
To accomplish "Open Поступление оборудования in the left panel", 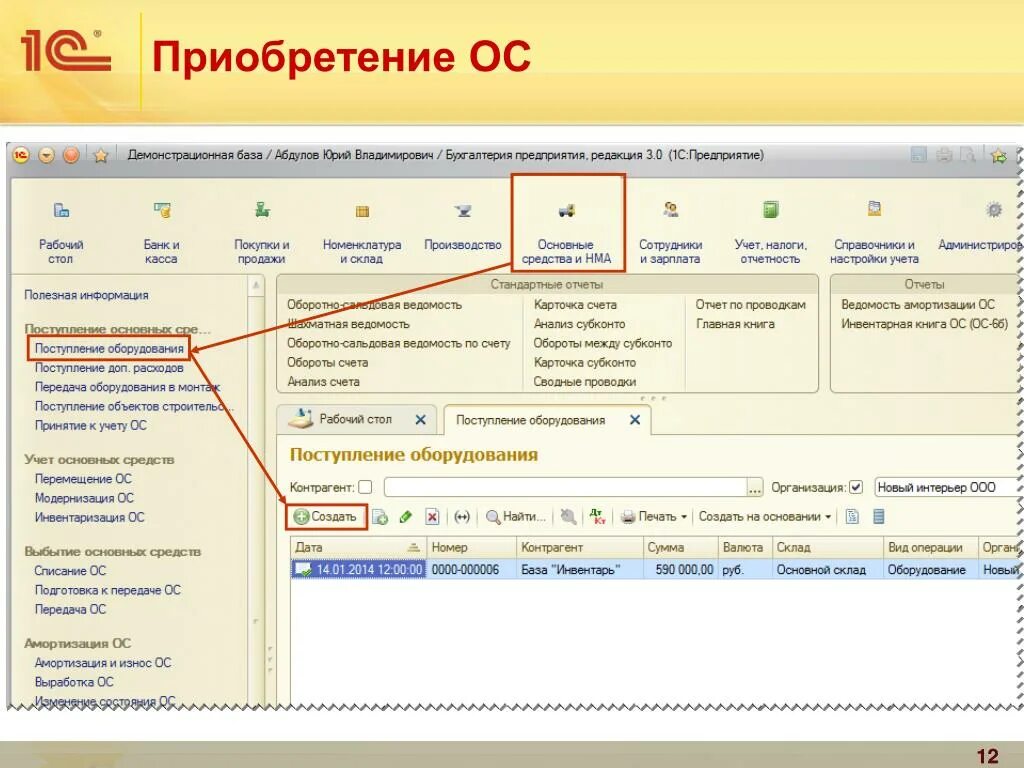I will point(109,349).
